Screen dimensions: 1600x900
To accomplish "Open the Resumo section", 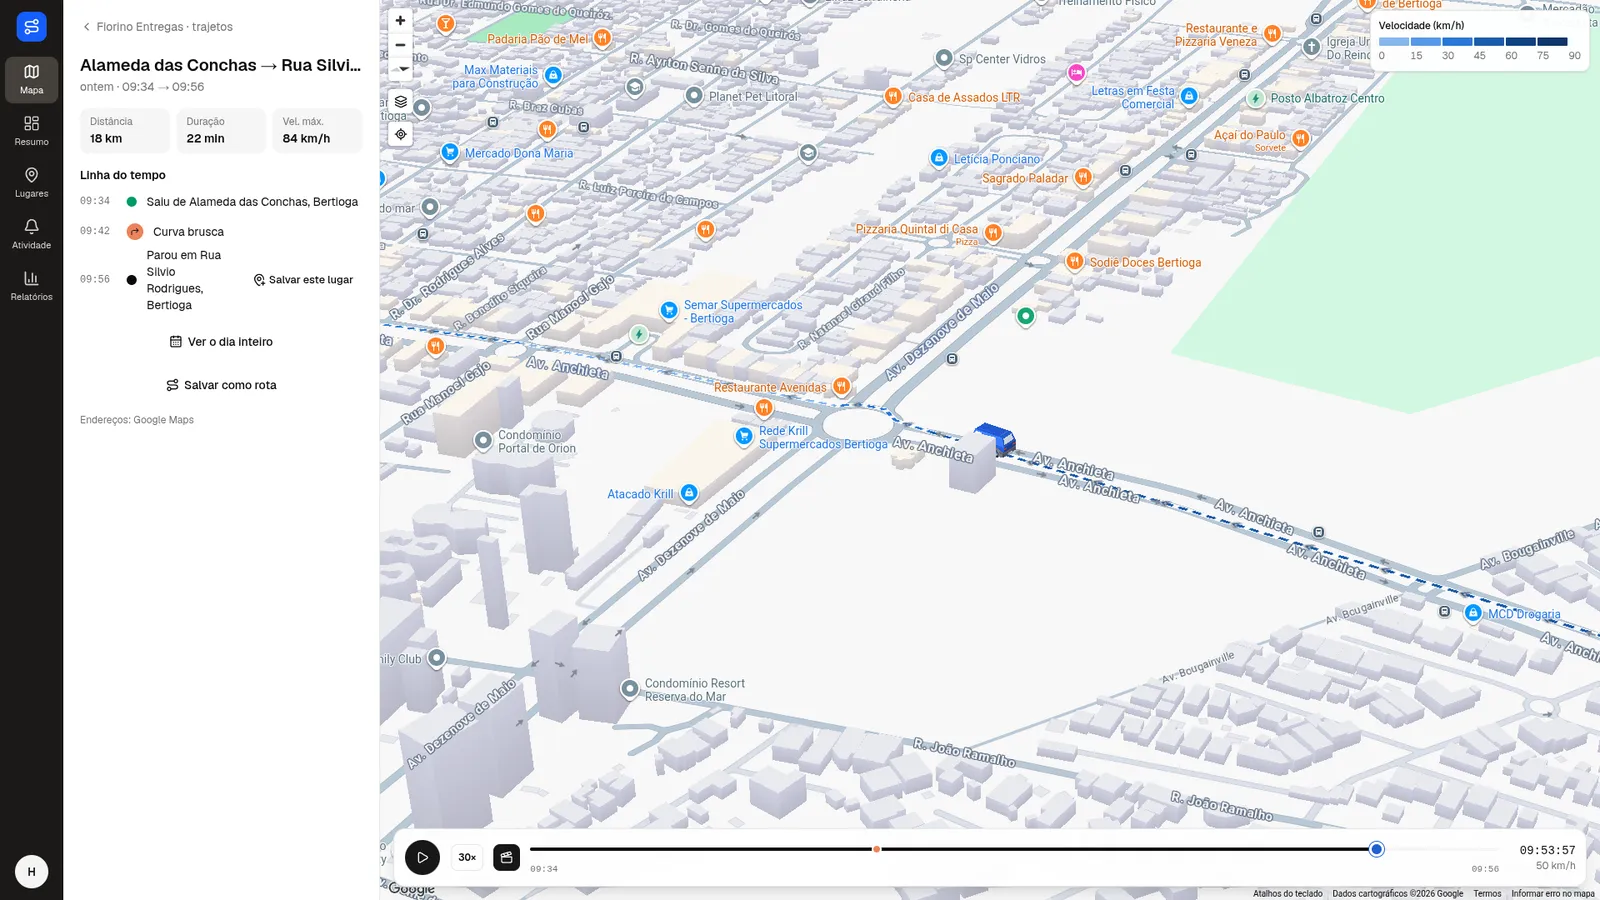I will click(31, 131).
